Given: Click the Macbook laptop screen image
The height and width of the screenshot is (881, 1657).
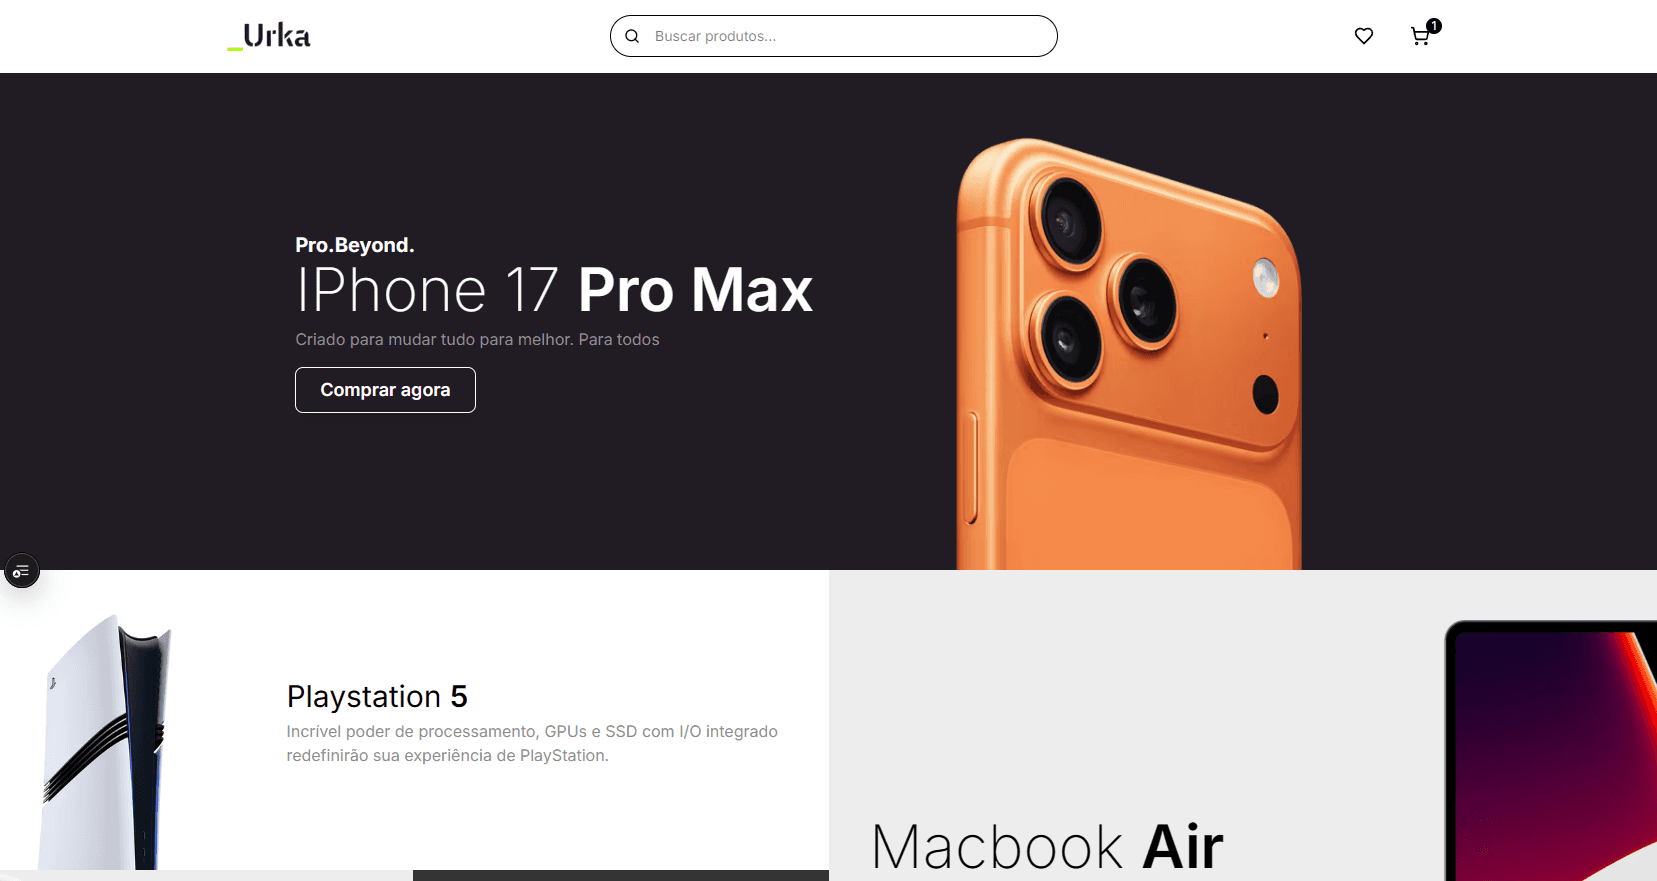Looking at the screenshot, I should 1551,751.
